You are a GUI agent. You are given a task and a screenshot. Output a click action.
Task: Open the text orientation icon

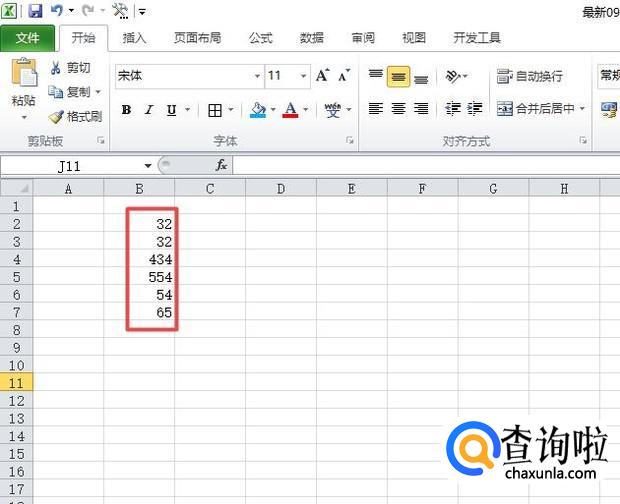tap(453, 76)
